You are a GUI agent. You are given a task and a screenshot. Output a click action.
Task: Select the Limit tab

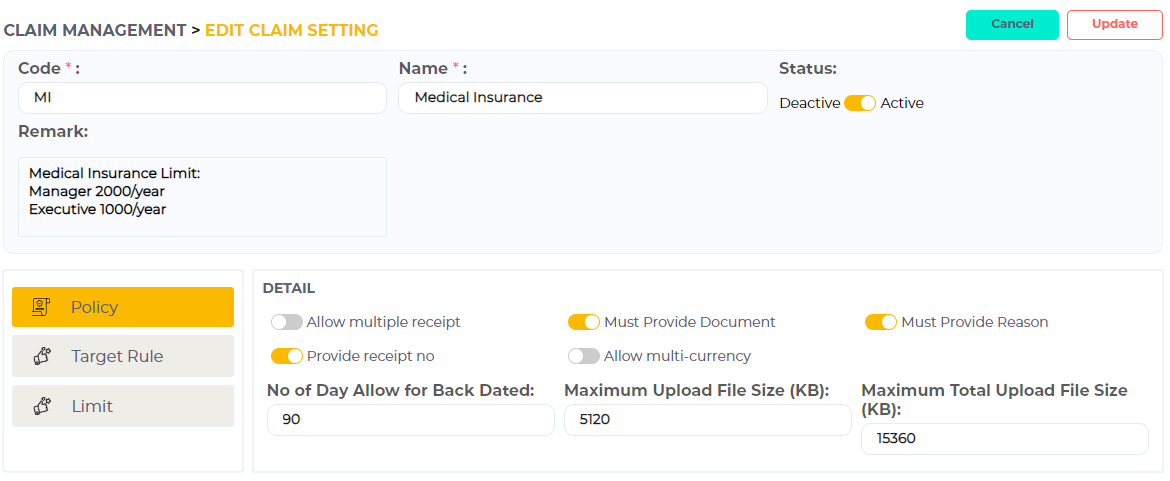coord(123,406)
